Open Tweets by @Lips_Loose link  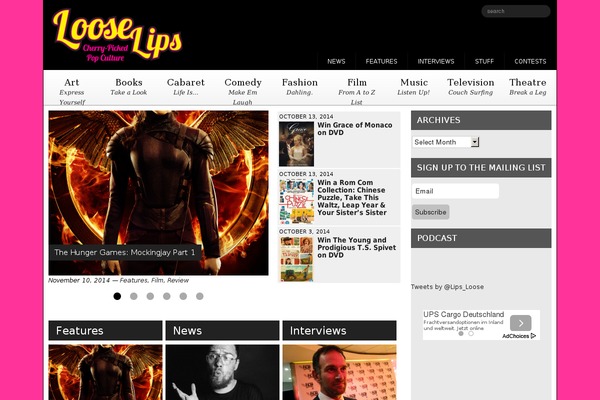pos(447,287)
